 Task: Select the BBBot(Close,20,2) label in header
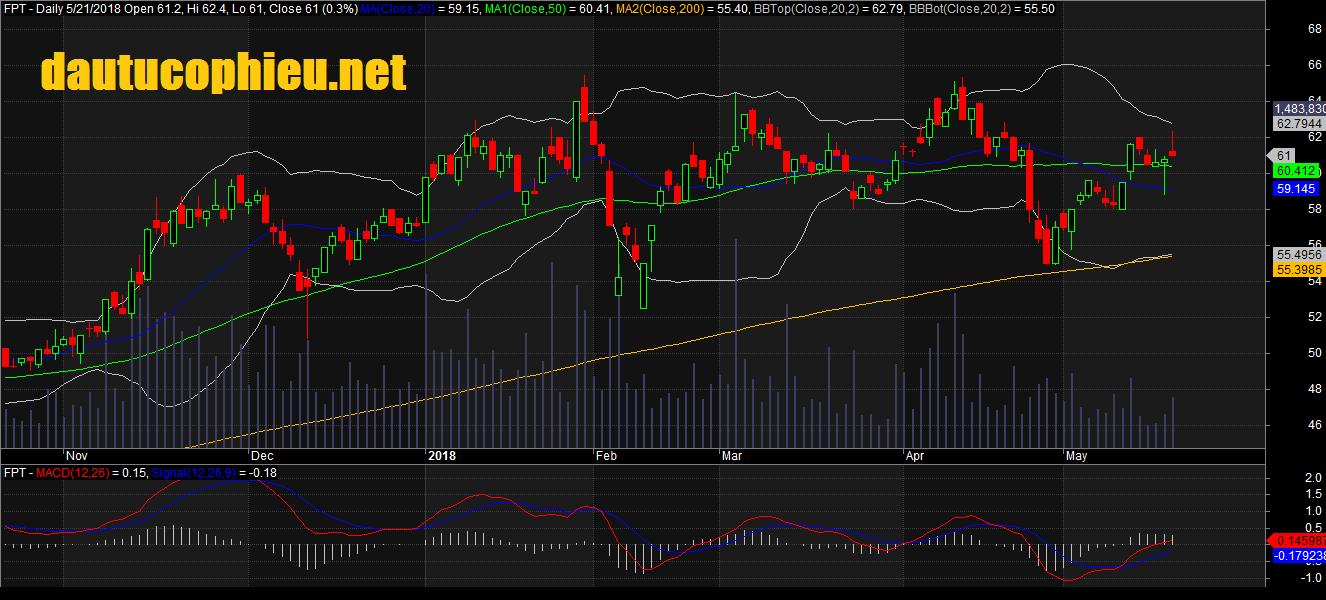click(960, 9)
